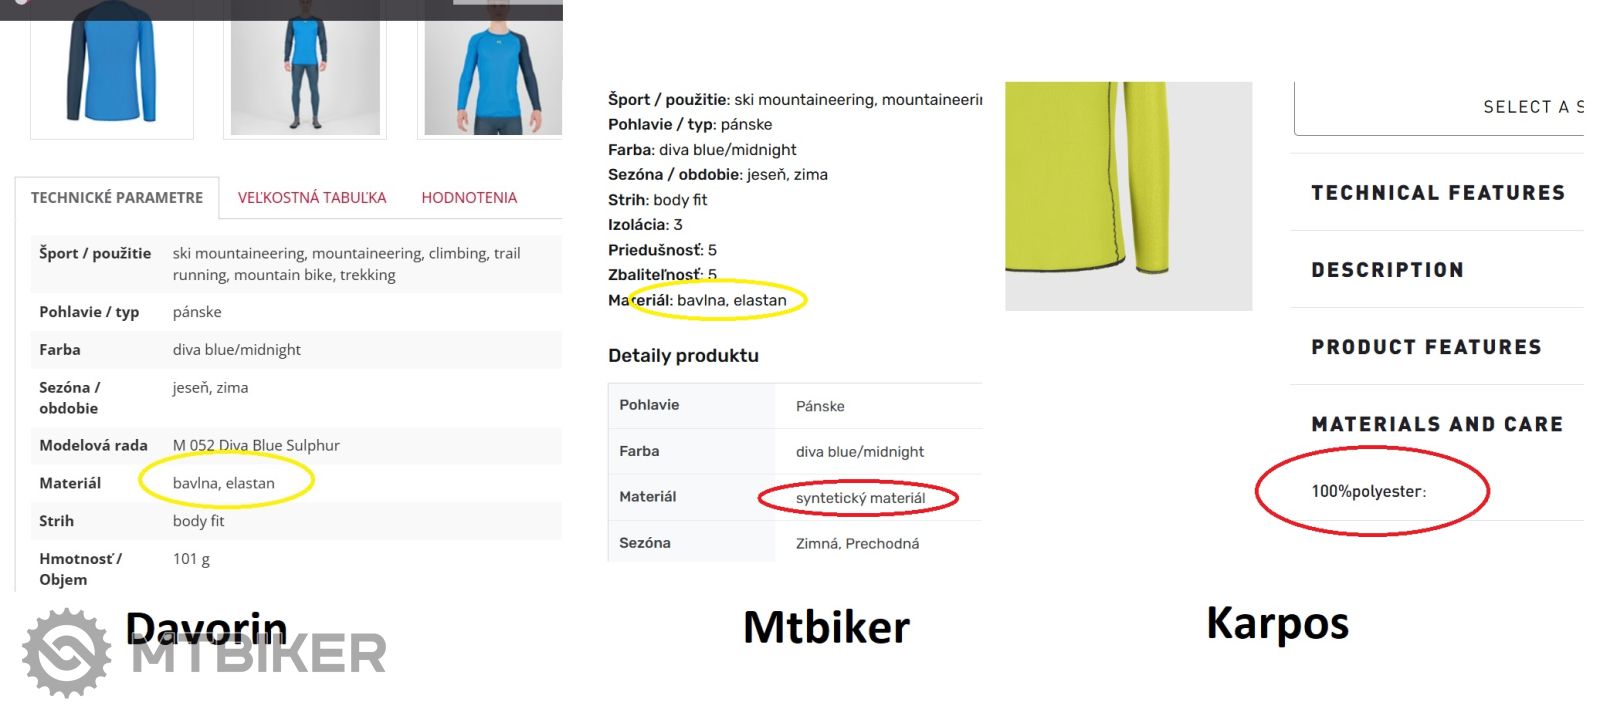Open the flat blue shirt thumbnail
This screenshot has height=716, width=1600.
coord(111,65)
